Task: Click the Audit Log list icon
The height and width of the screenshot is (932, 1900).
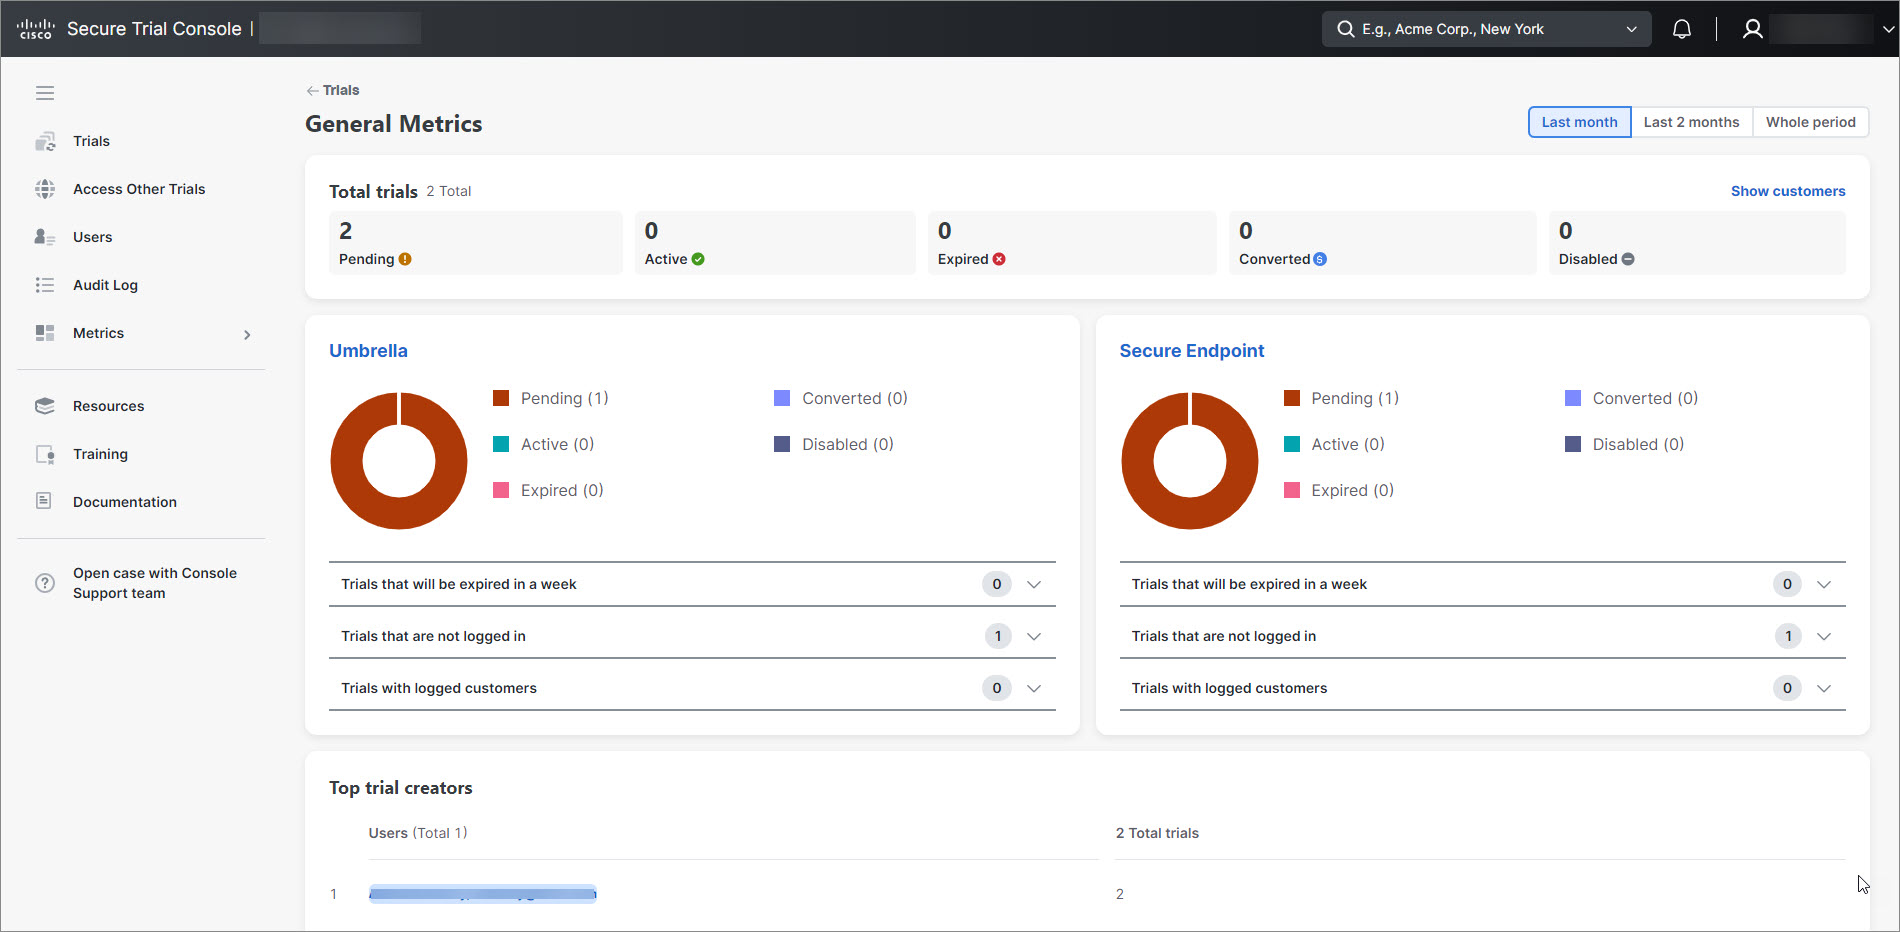Action: pyautogui.click(x=45, y=285)
